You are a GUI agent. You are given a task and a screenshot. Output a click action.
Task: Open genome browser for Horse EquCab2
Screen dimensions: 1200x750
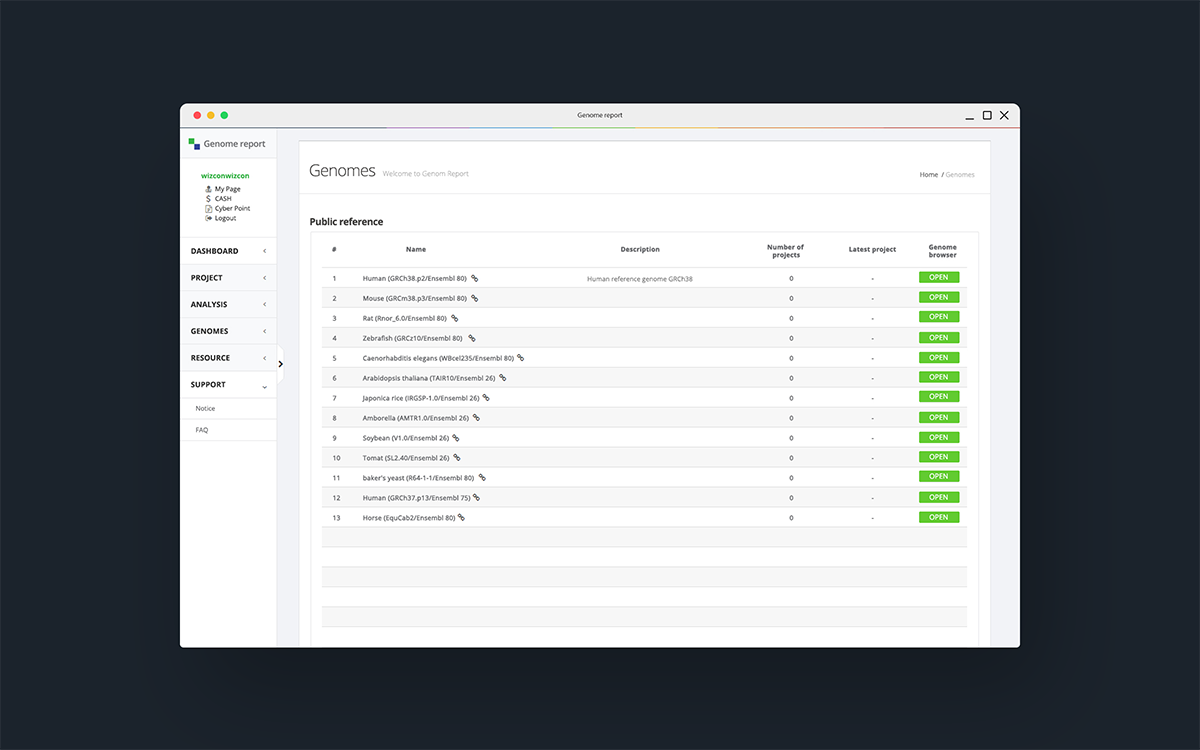point(939,517)
